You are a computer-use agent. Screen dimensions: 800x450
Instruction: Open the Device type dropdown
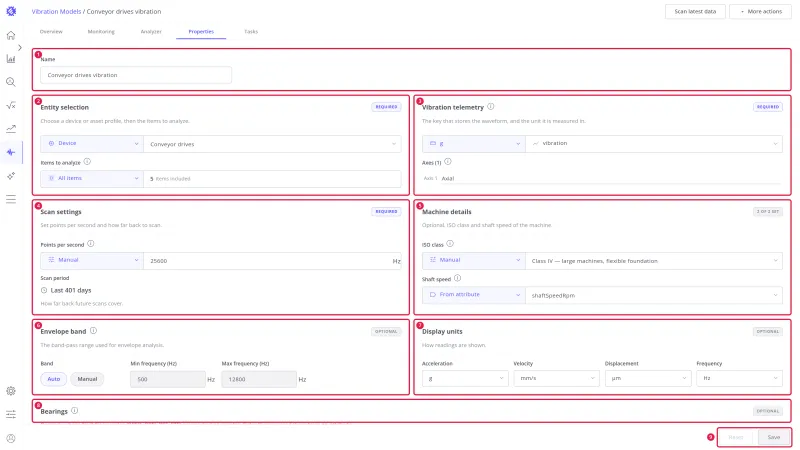pyautogui.click(x=92, y=143)
